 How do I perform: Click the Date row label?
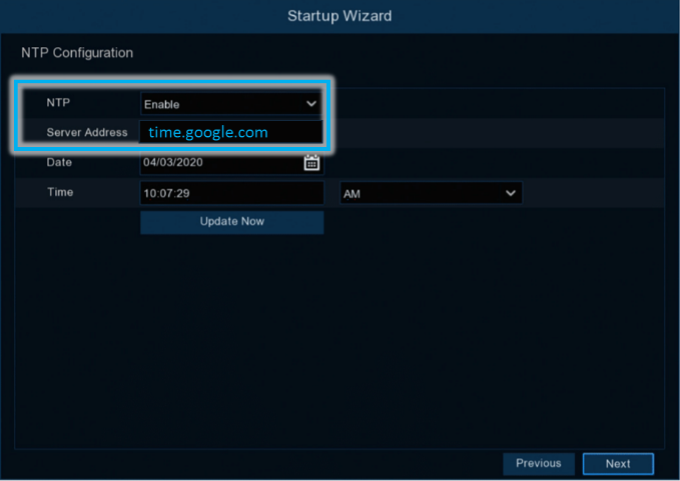59,162
